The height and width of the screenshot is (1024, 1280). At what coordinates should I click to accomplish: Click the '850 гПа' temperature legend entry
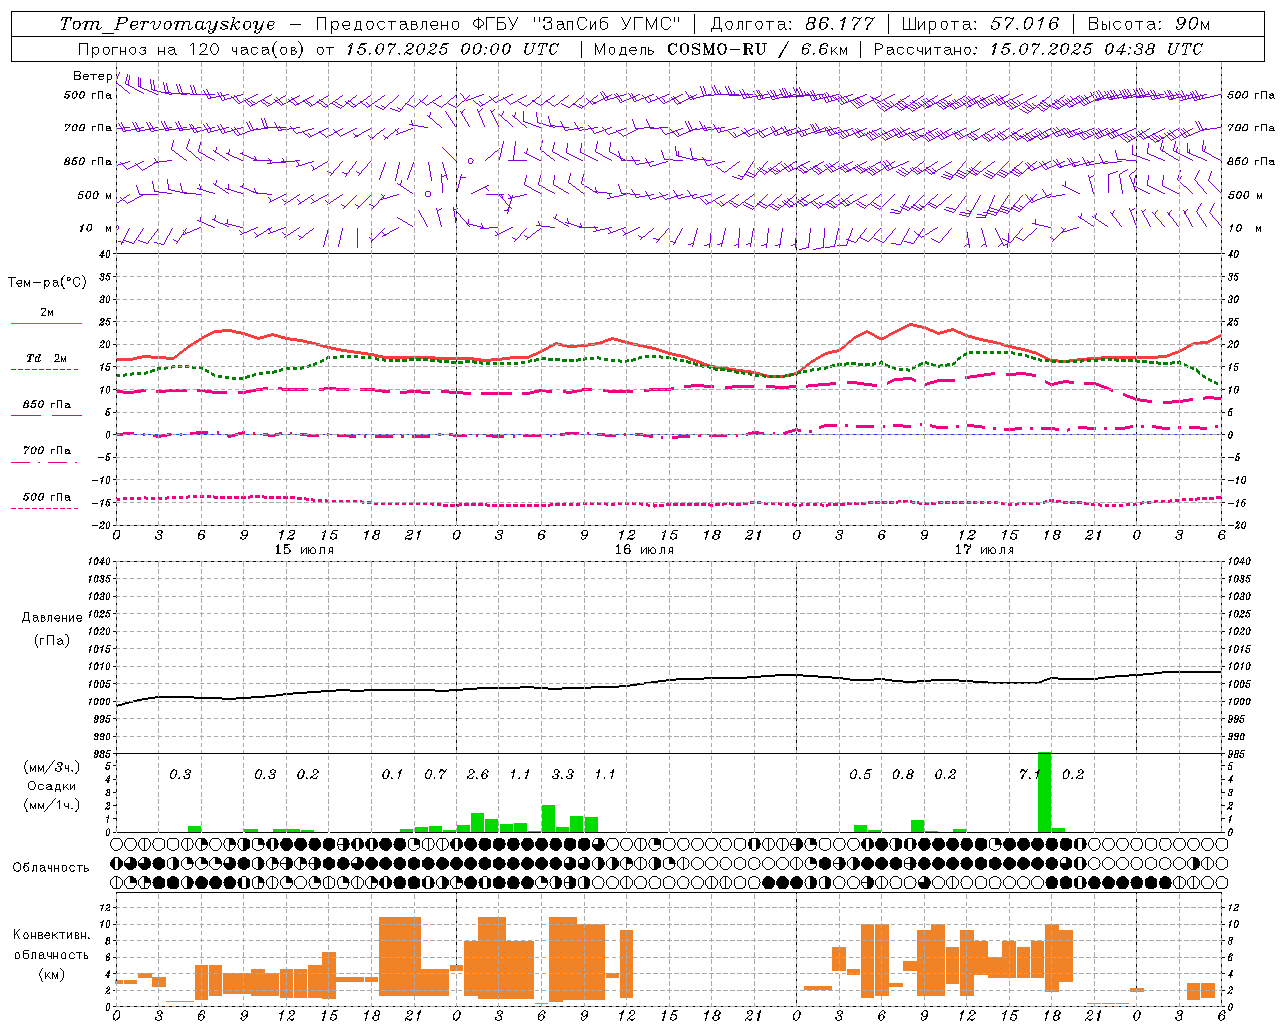(47, 405)
